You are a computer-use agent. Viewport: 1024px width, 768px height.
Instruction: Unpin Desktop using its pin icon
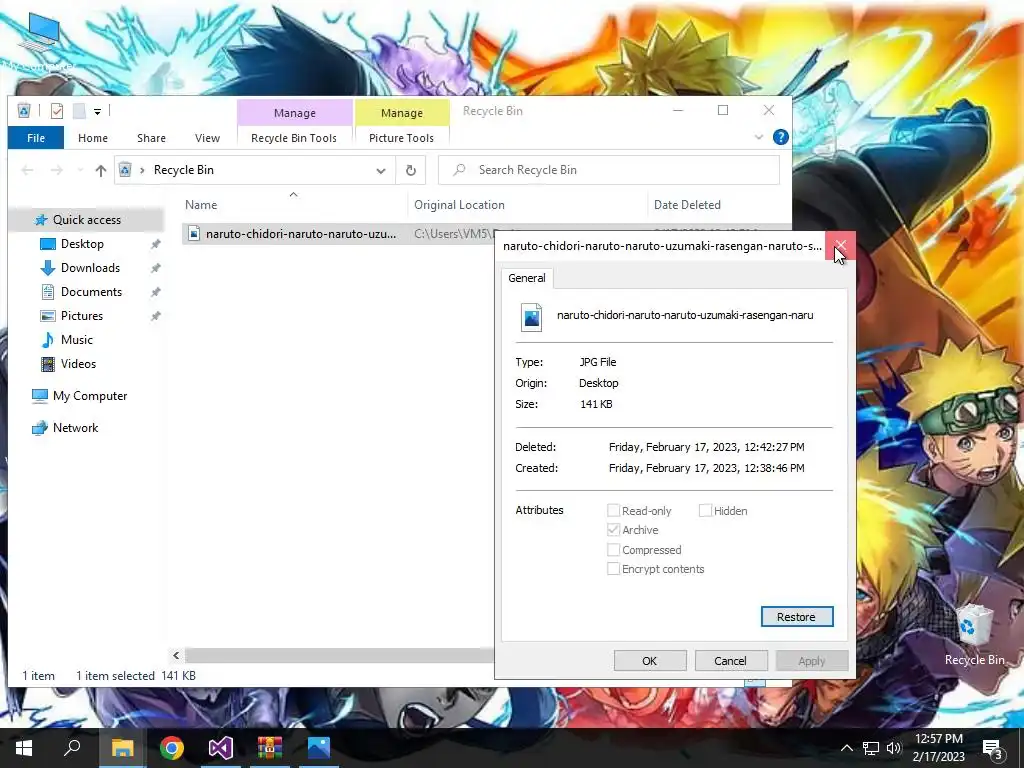155,244
